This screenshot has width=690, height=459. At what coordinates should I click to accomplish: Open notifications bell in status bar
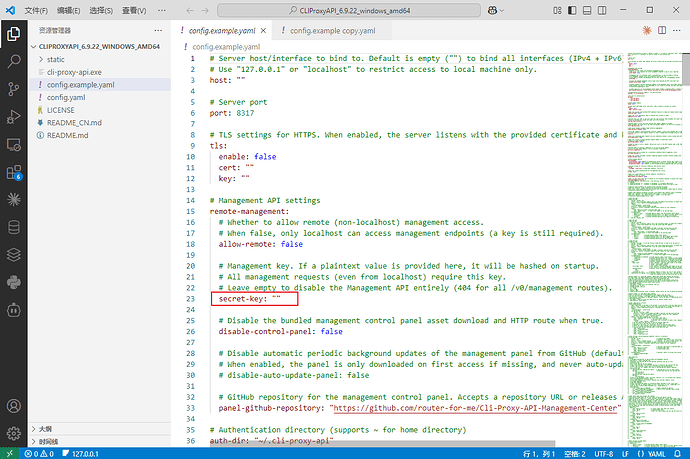tap(678, 454)
